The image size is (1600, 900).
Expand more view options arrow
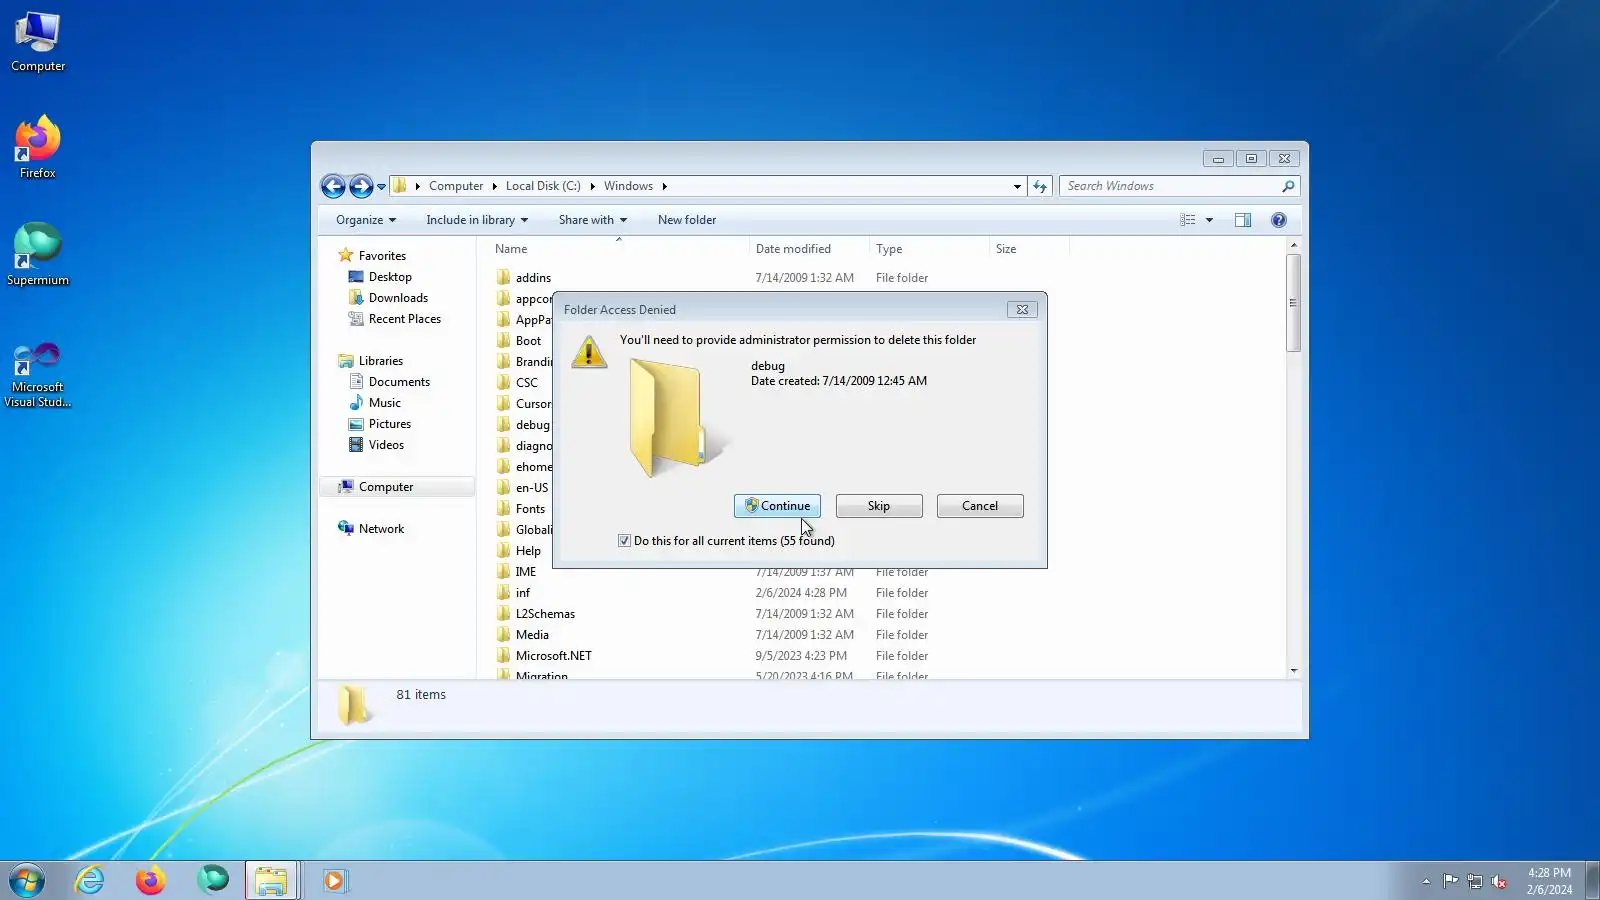[x=1209, y=220]
